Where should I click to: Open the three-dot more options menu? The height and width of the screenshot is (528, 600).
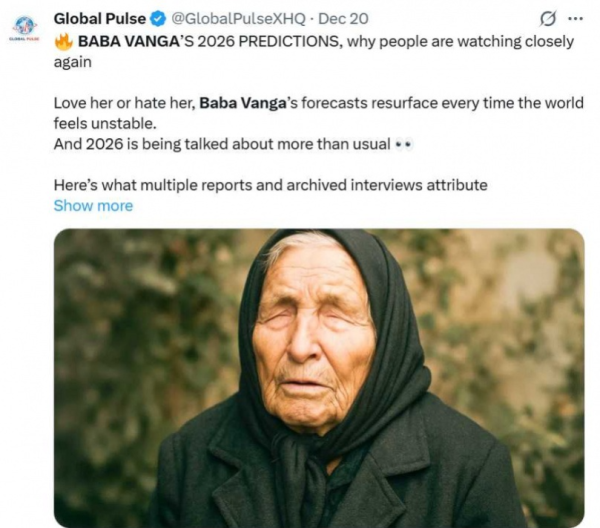coord(576,18)
